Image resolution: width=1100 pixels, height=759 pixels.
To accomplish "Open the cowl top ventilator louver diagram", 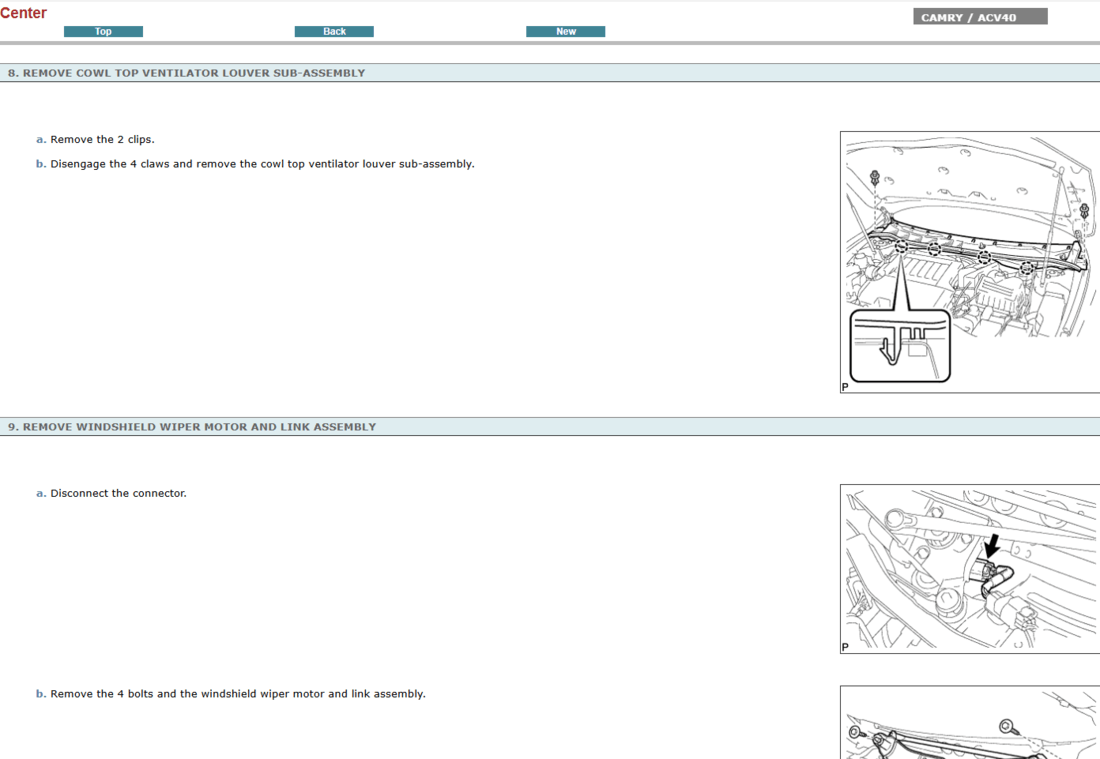I will point(969,262).
